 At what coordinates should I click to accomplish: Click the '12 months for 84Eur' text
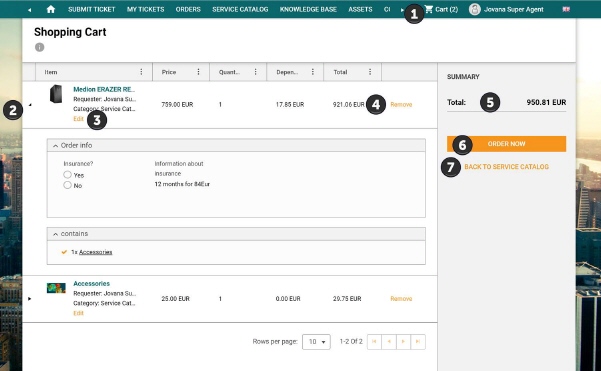pyautogui.click(x=182, y=184)
